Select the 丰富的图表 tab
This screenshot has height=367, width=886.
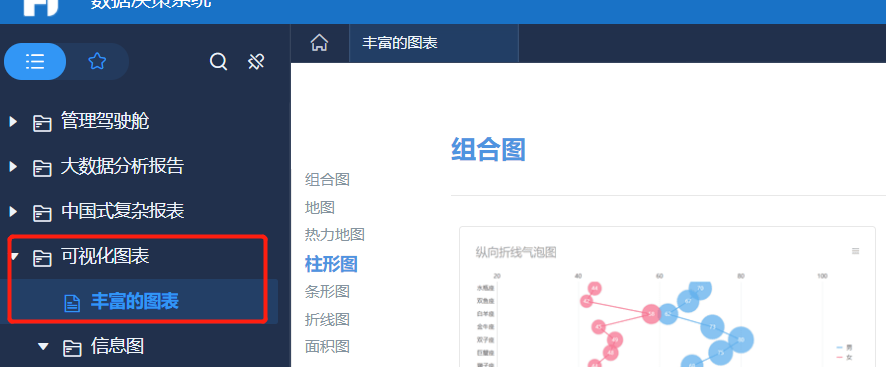(433, 43)
